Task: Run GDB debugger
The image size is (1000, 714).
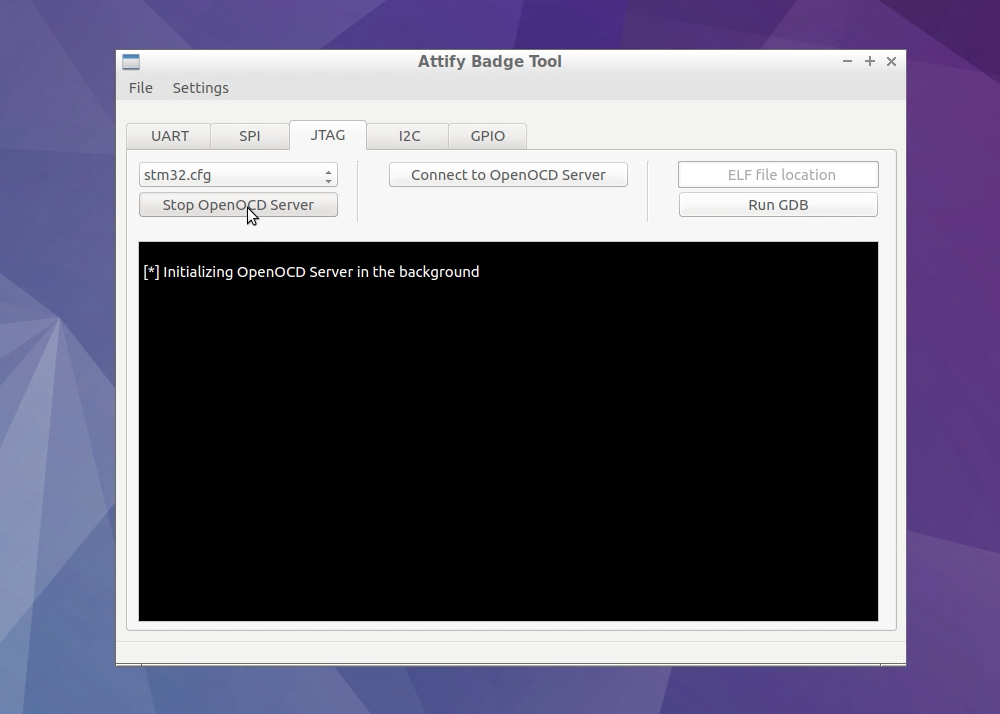Action: tap(778, 204)
